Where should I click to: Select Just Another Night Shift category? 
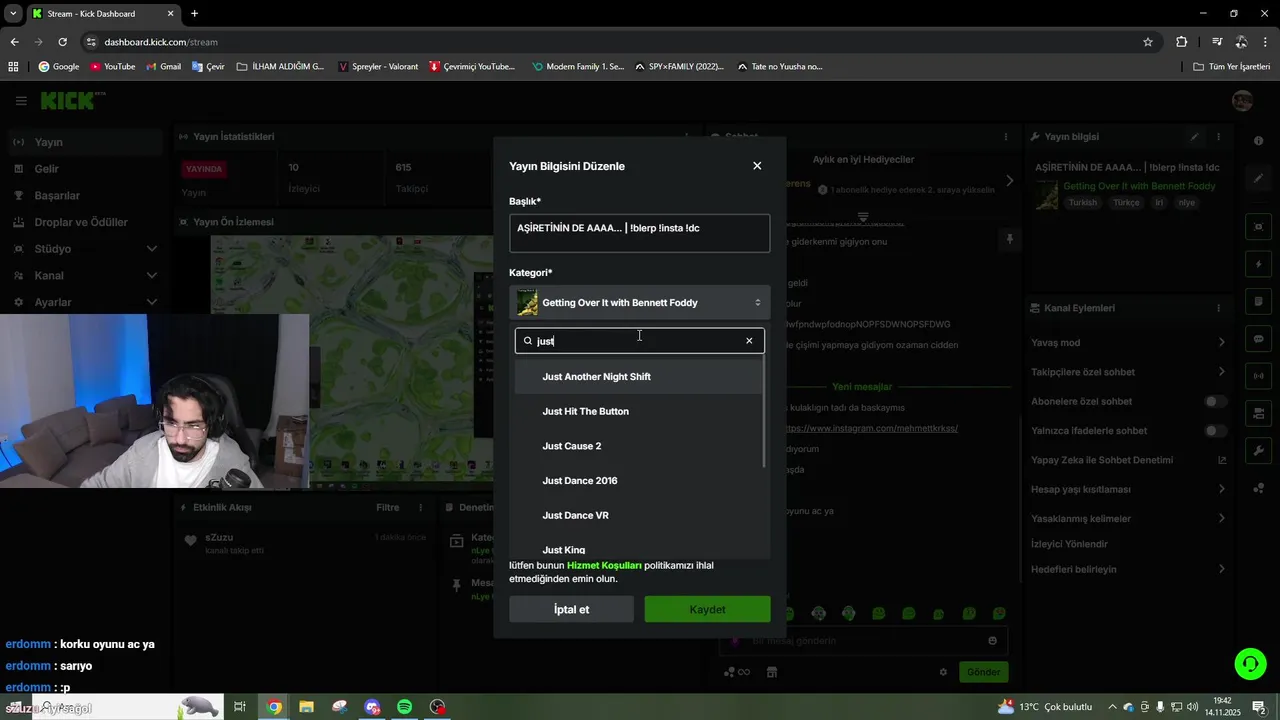639,376
